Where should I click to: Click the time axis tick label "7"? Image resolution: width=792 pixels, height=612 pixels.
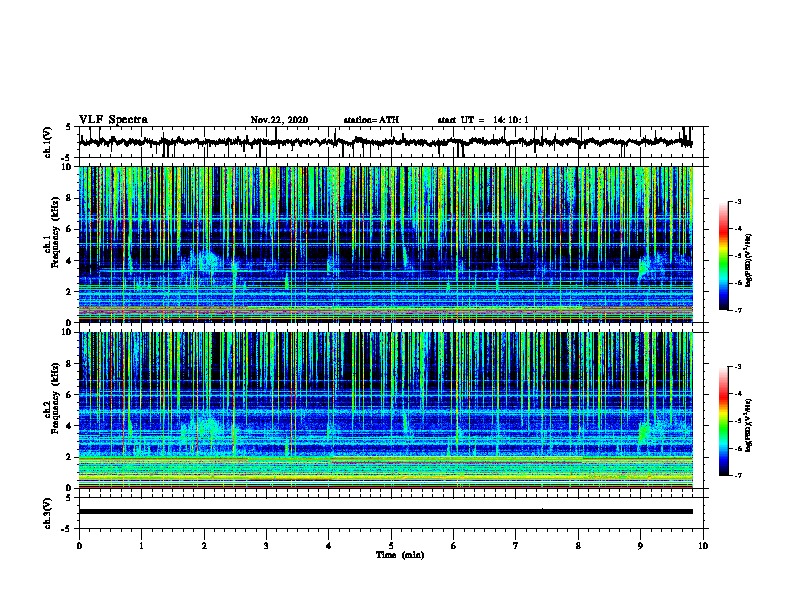[516, 546]
